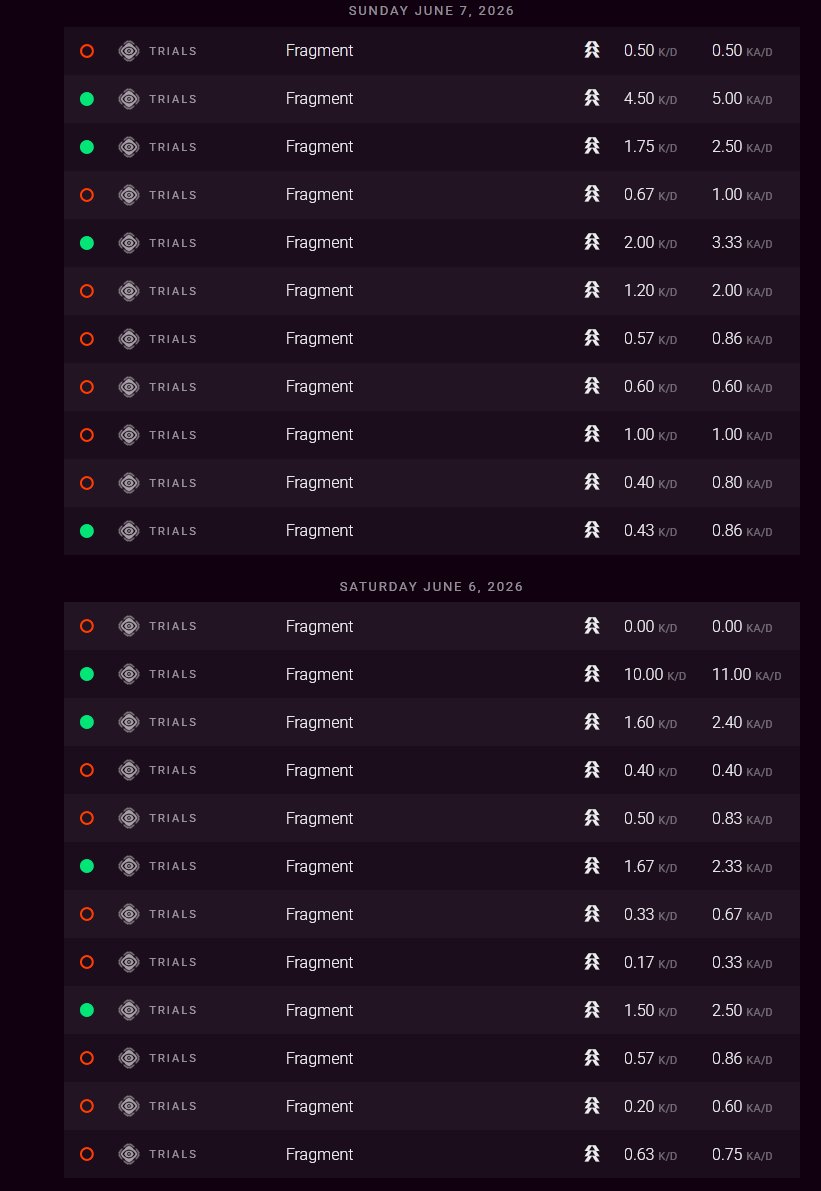Click the green win dot on the 1.67 K/D row
The image size is (821, 1191).
click(87, 866)
